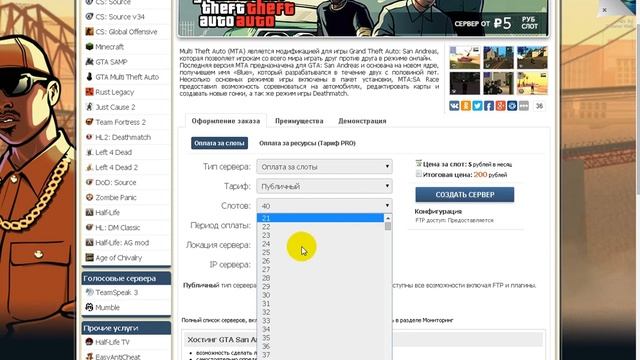Open Half-Life sidebar icon
This screenshot has height=360, width=640.
click(89, 212)
